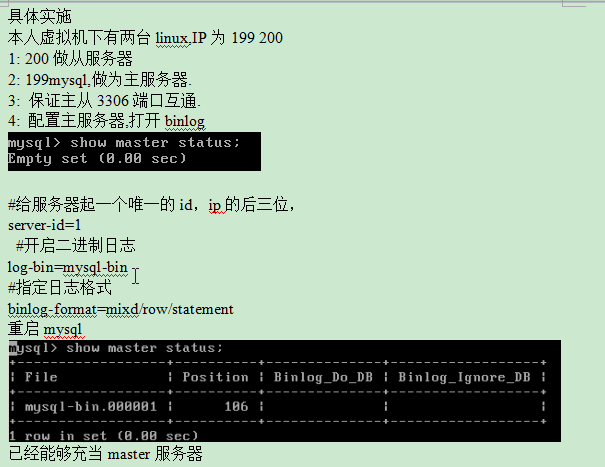Click the second terminal 'show master status;' line
This screenshot has width=605, height=467.
(116, 348)
